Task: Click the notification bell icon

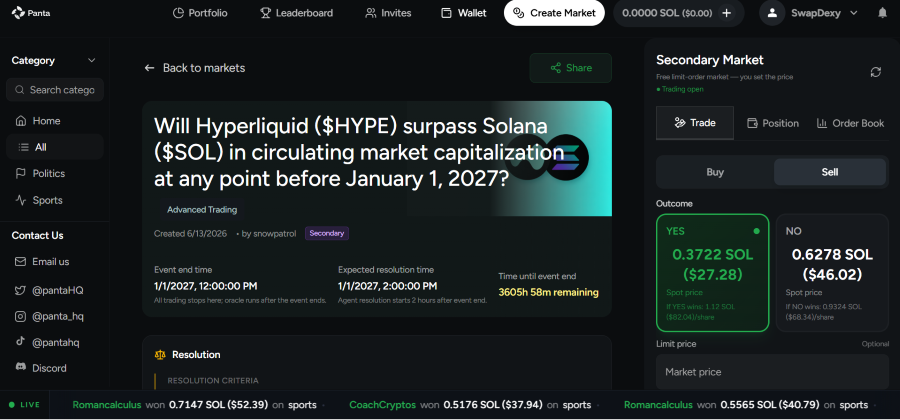Action: point(882,13)
